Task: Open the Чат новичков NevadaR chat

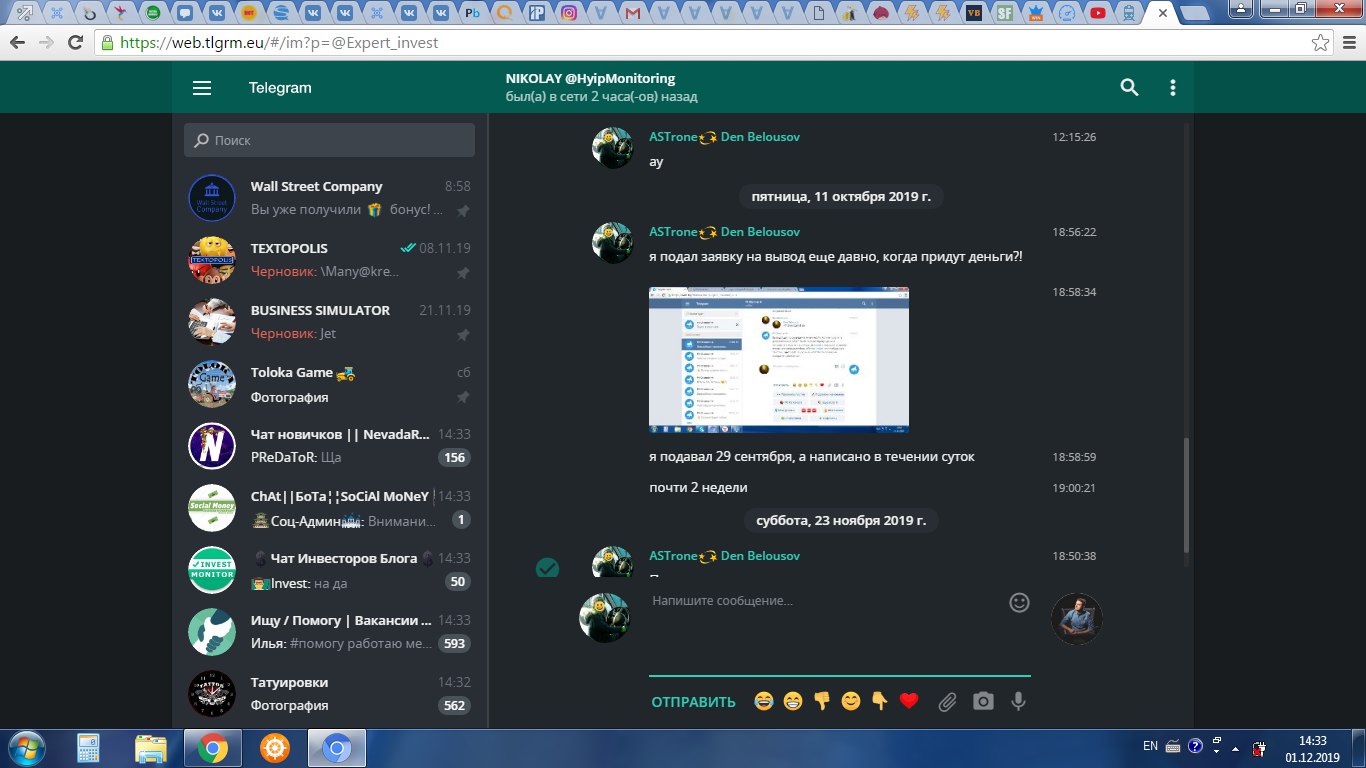Action: [x=329, y=447]
